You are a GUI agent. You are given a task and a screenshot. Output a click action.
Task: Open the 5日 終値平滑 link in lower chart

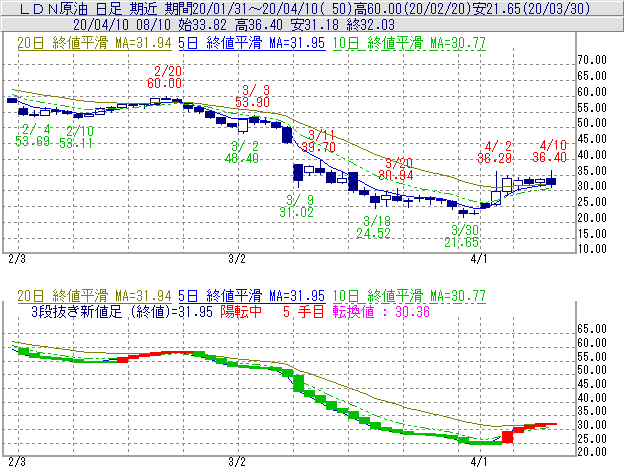(252, 296)
